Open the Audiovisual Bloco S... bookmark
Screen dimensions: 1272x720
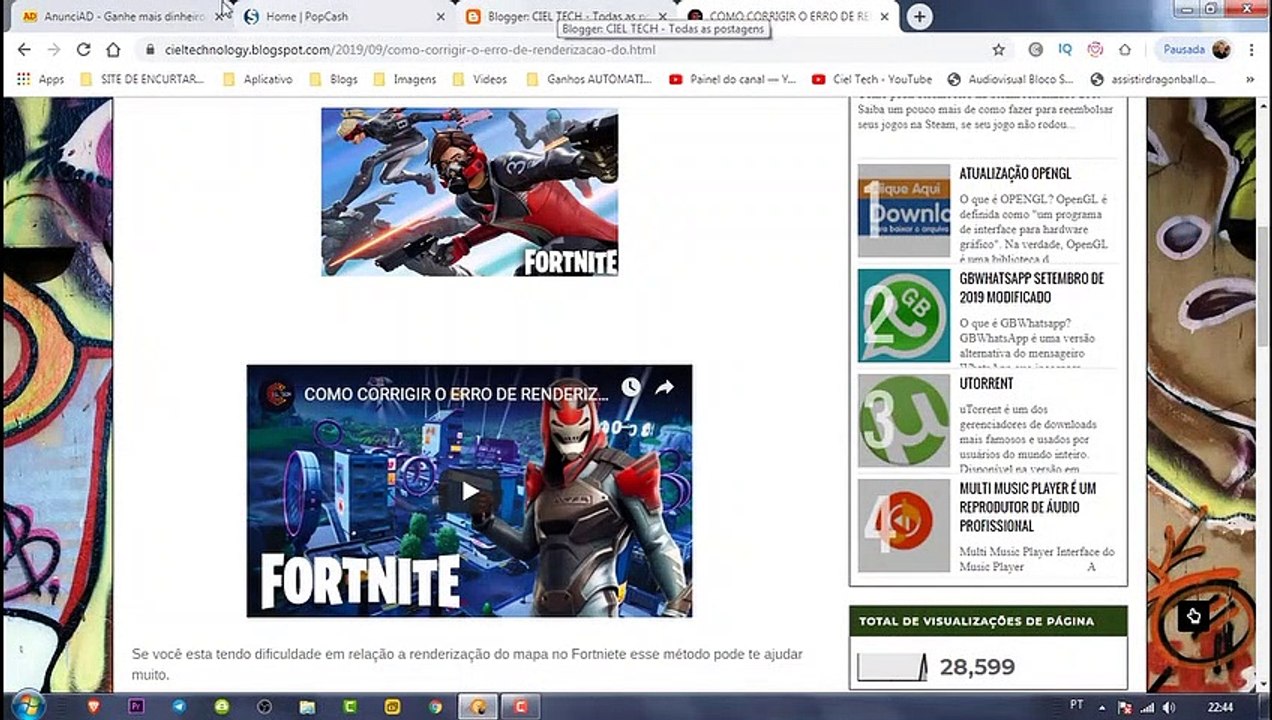tap(1010, 79)
